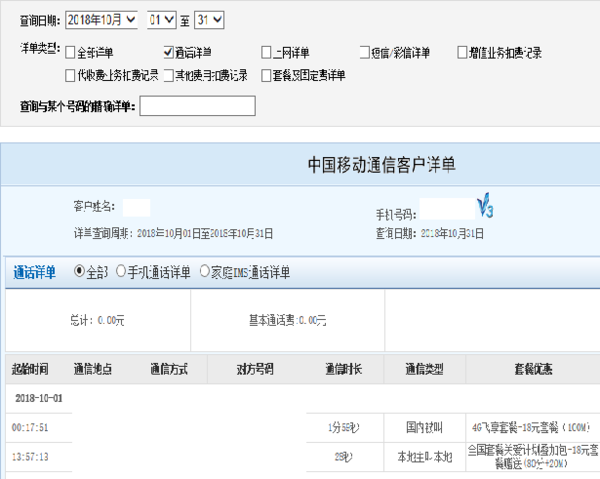Click the 手机号码 label
The height and width of the screenshot is (479, 600).
coord(396,215)
